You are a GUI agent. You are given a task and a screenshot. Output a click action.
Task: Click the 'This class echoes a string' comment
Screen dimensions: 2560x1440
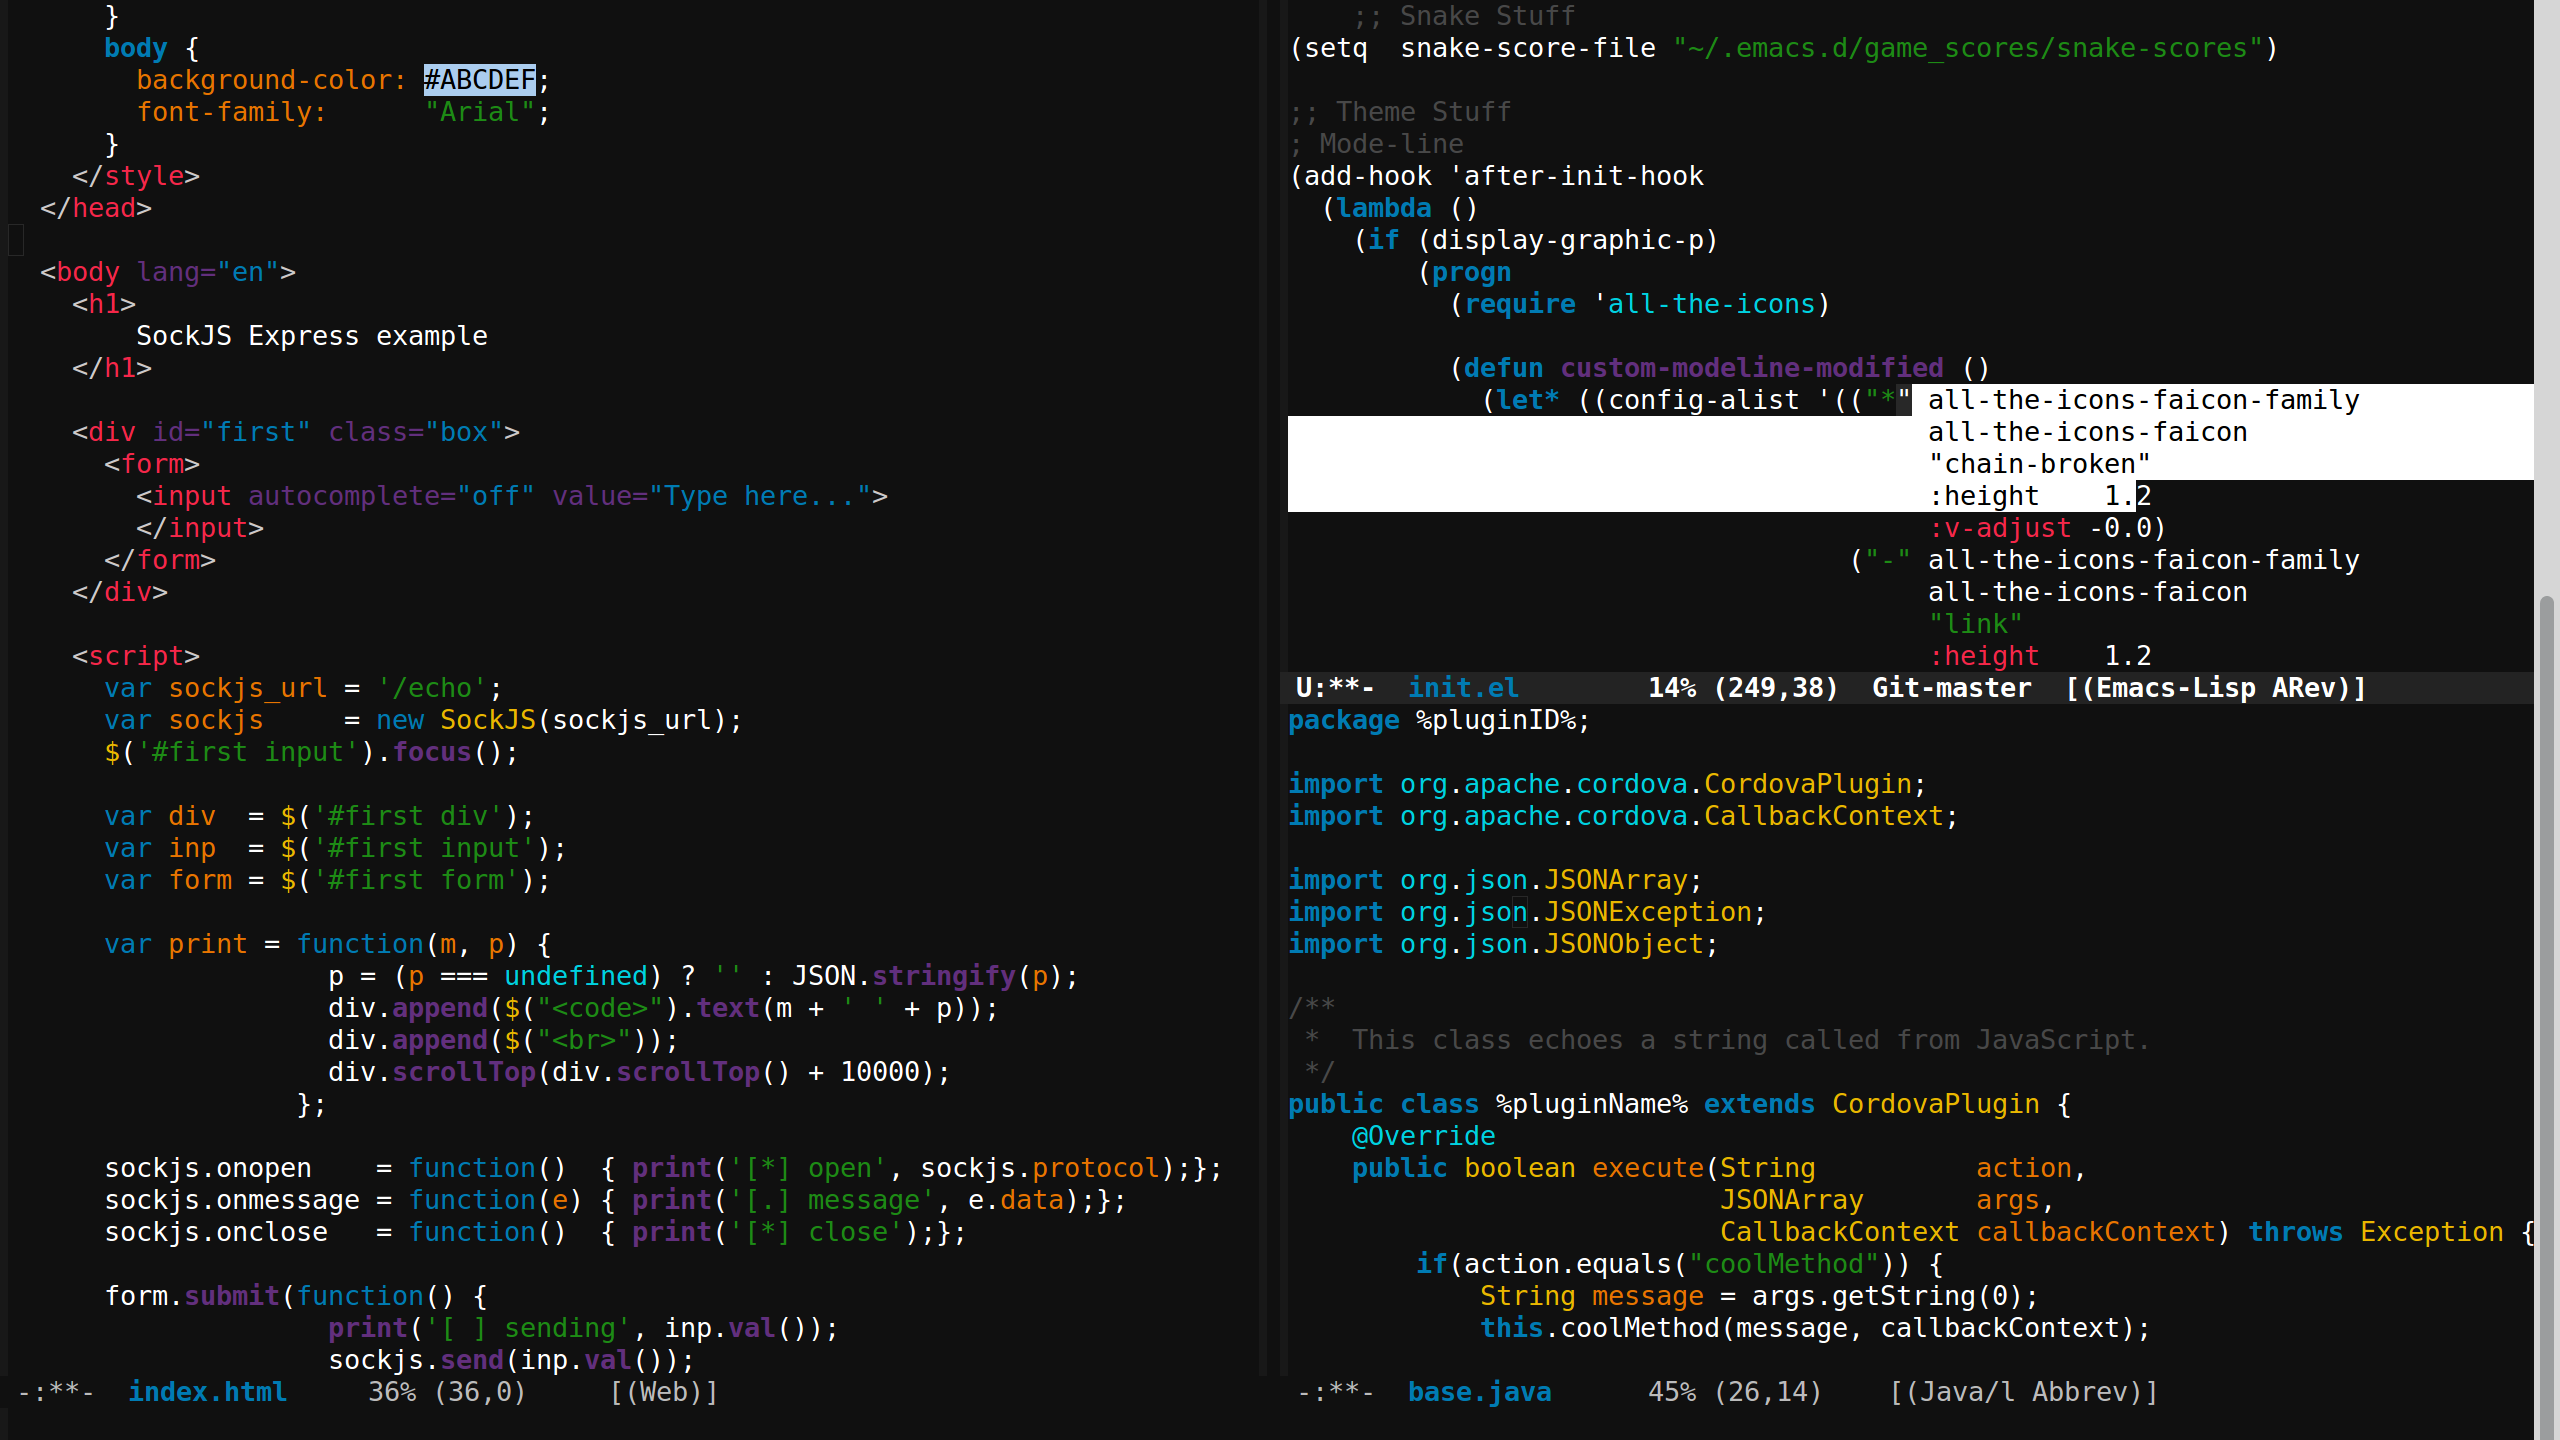click(x=1751, y=1039)
